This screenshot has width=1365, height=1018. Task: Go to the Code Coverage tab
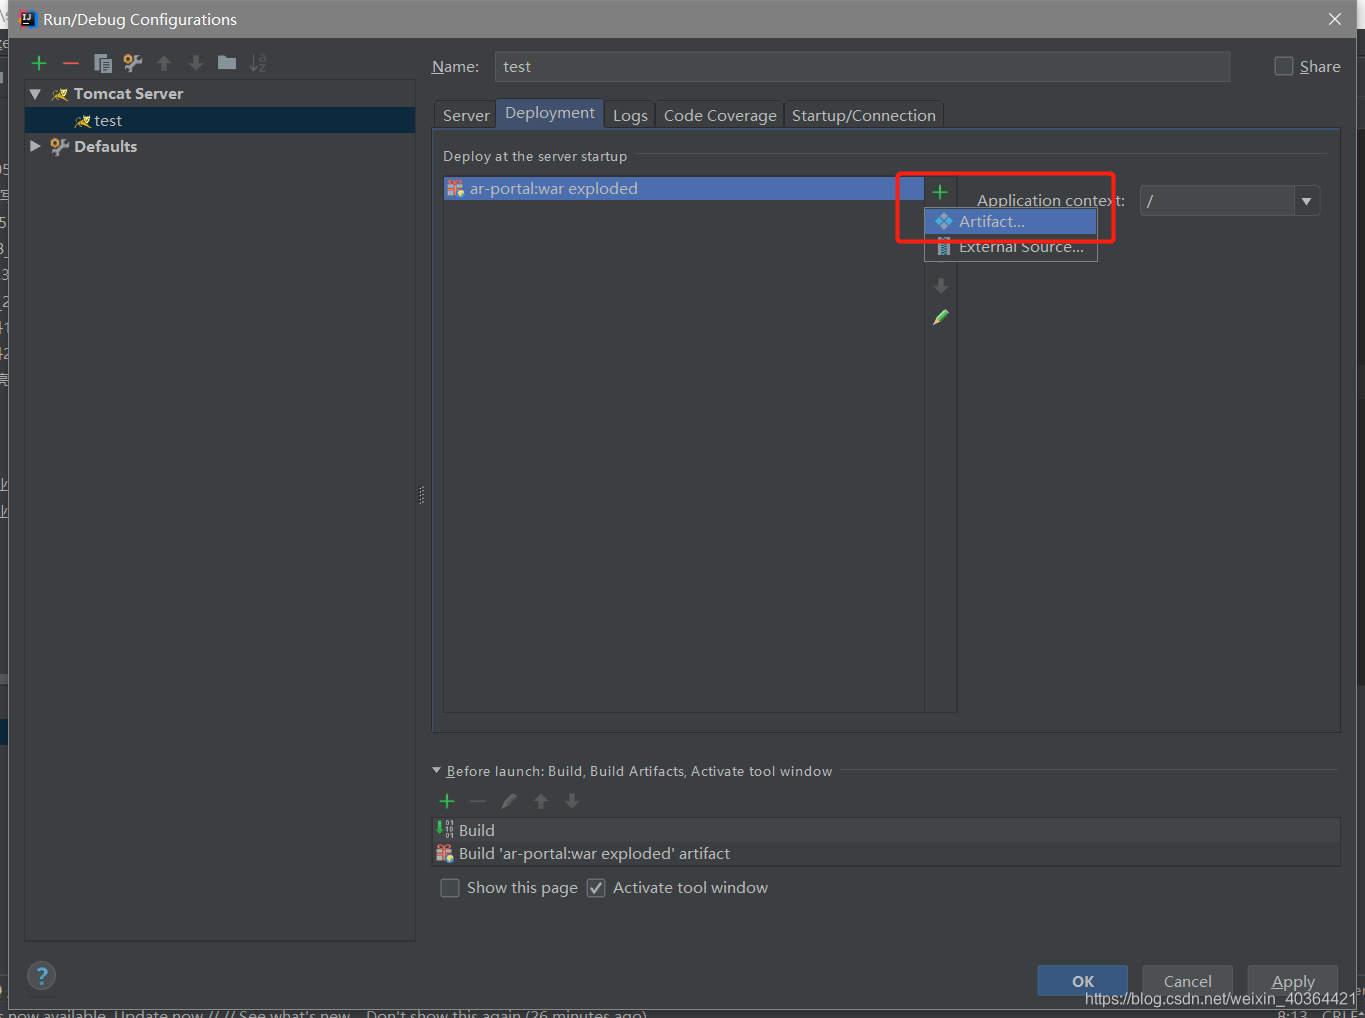click(720, 115)
